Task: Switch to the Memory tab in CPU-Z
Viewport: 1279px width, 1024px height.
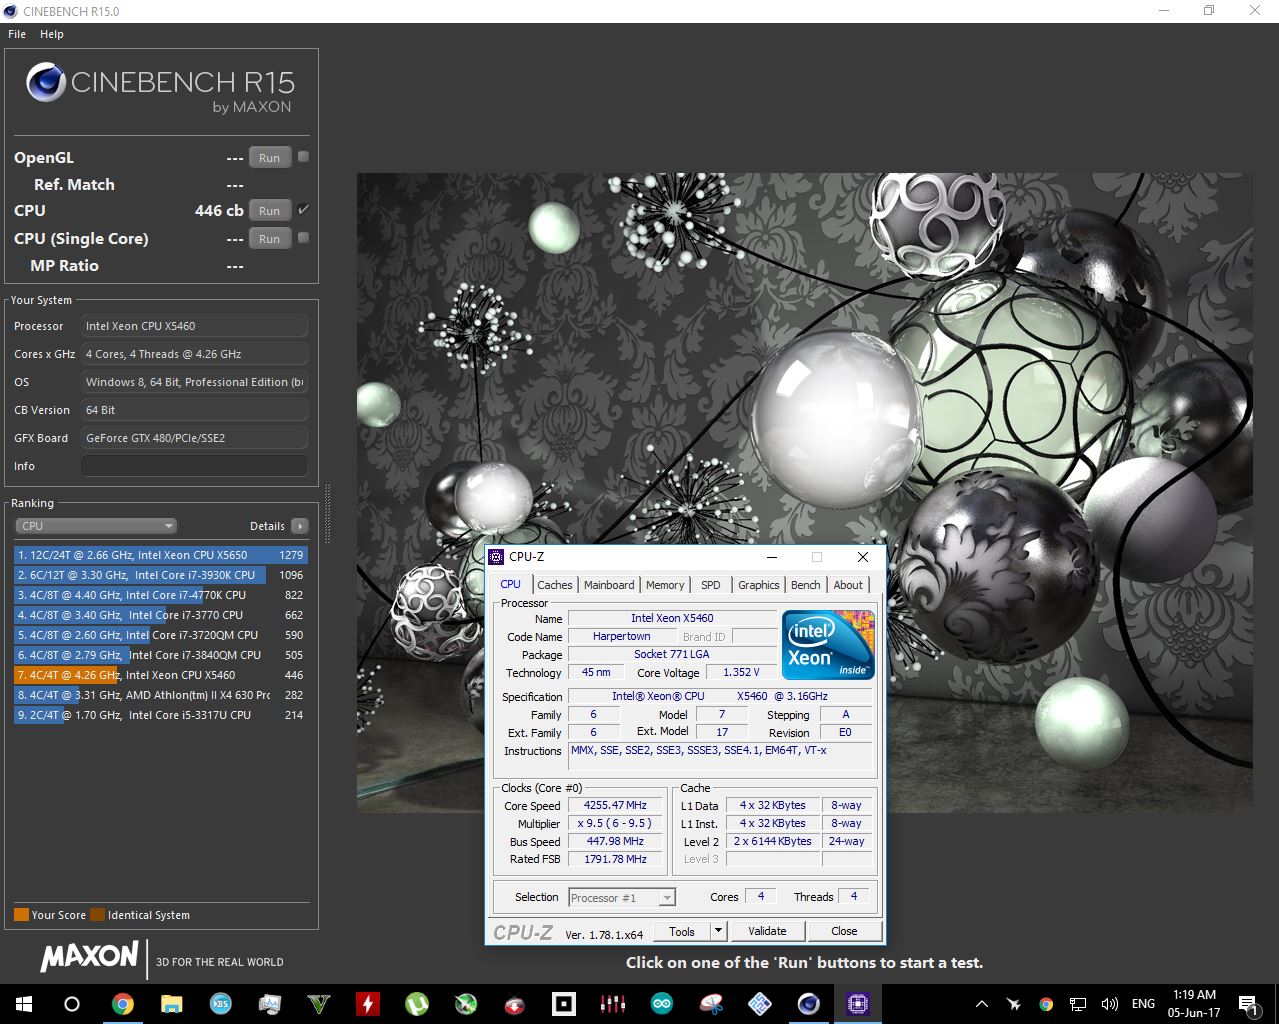Action: pos(665,585)
